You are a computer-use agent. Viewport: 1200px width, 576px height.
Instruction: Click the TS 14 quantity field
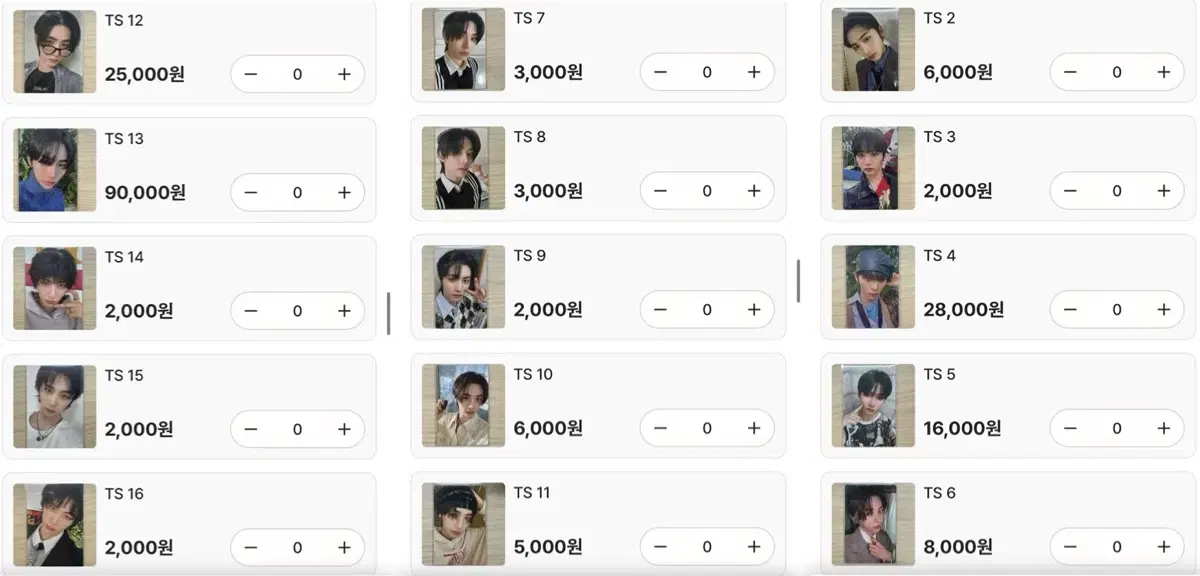pyautogui.click(x=297, y=311)
